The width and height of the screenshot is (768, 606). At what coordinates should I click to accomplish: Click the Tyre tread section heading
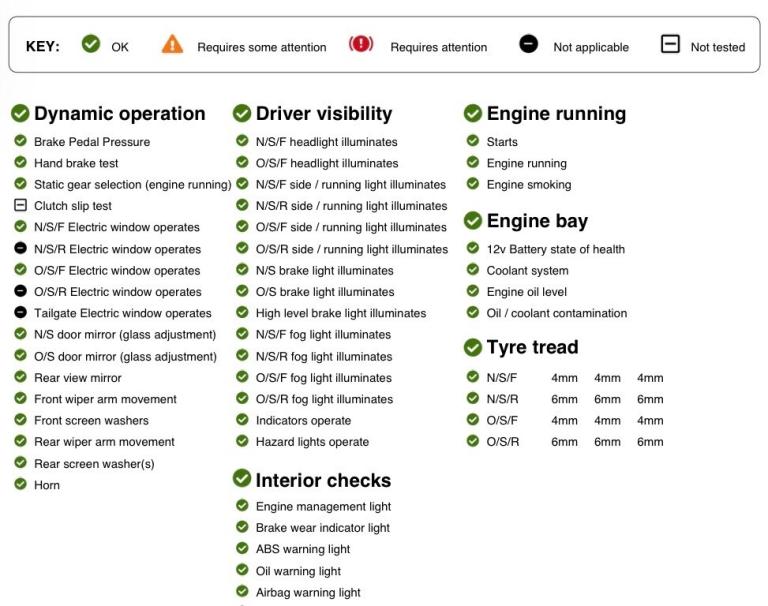coord(532,348)
